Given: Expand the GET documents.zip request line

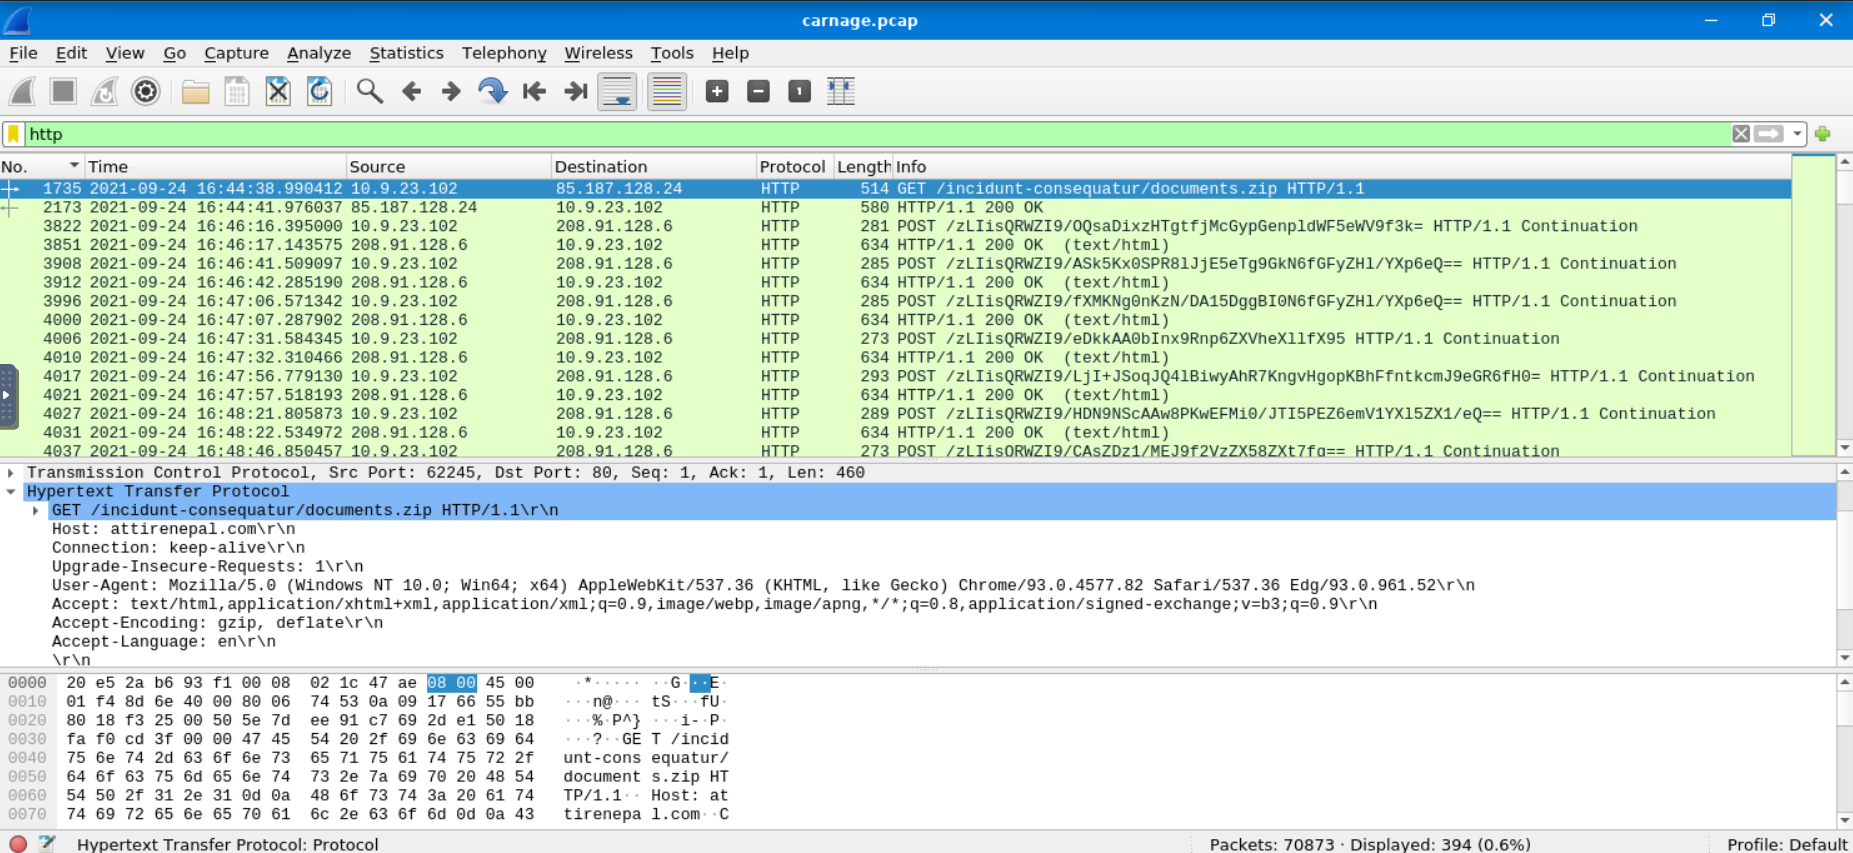Looking at the screenshot, I should coord(36,511).
